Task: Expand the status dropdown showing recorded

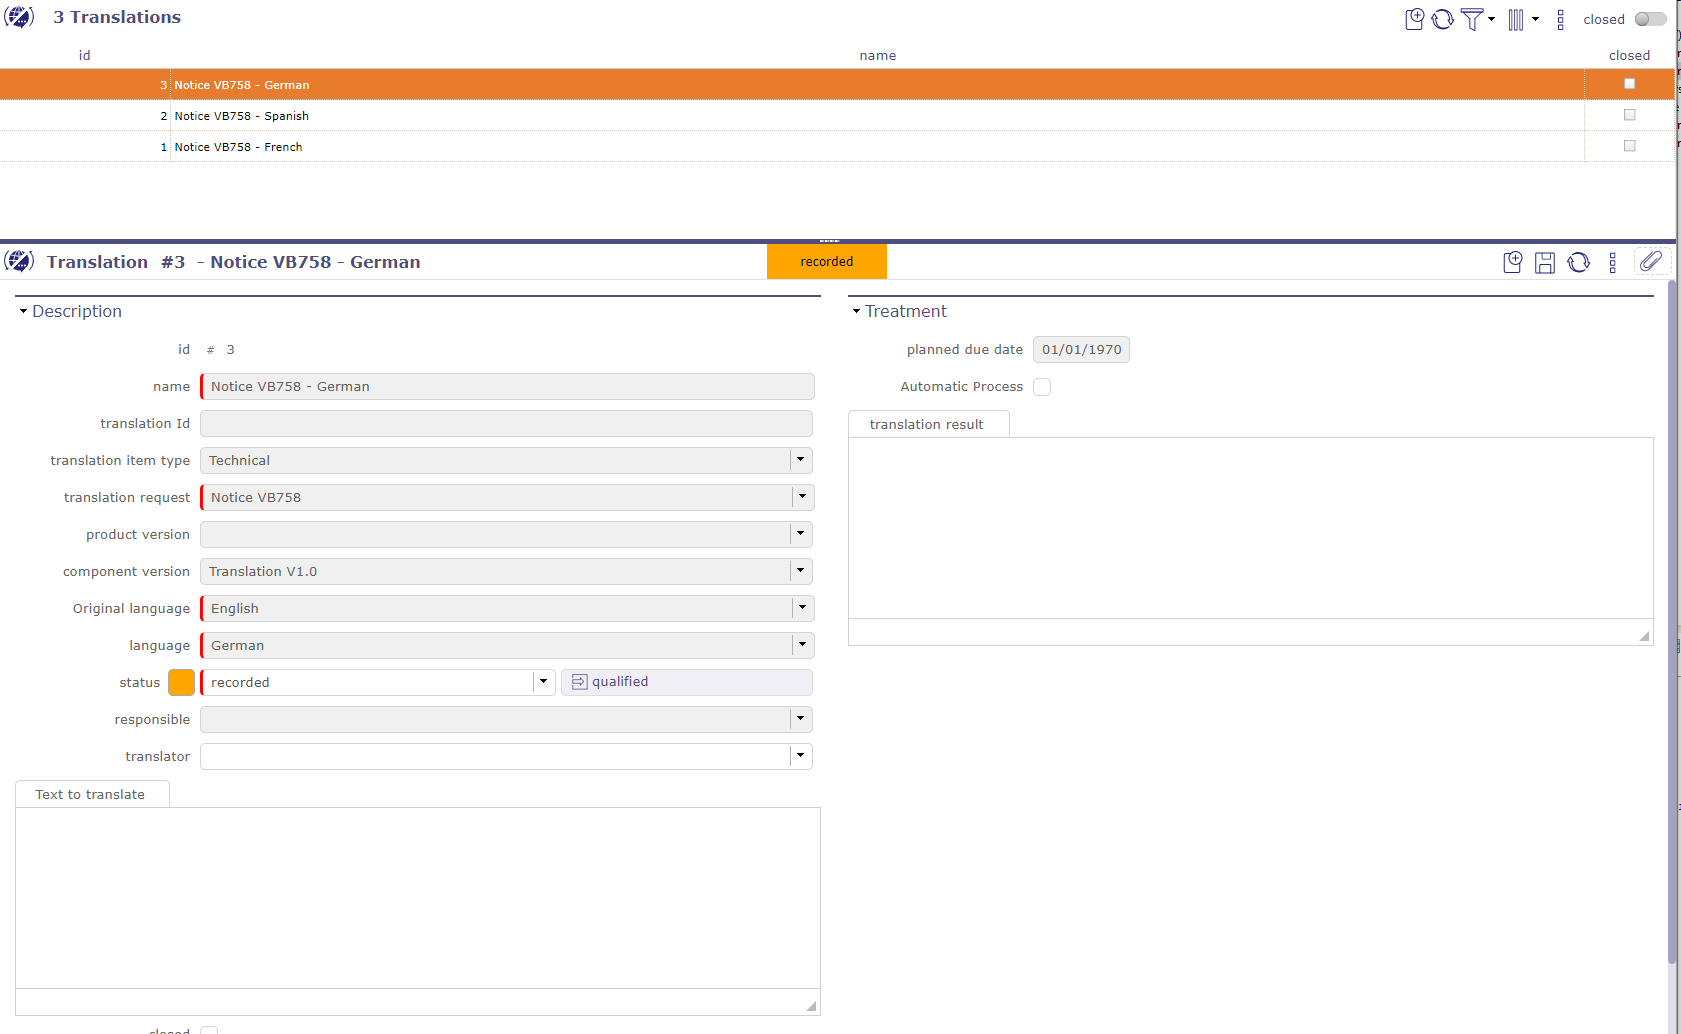Action: pyautogui.click(x=543, y=682)
